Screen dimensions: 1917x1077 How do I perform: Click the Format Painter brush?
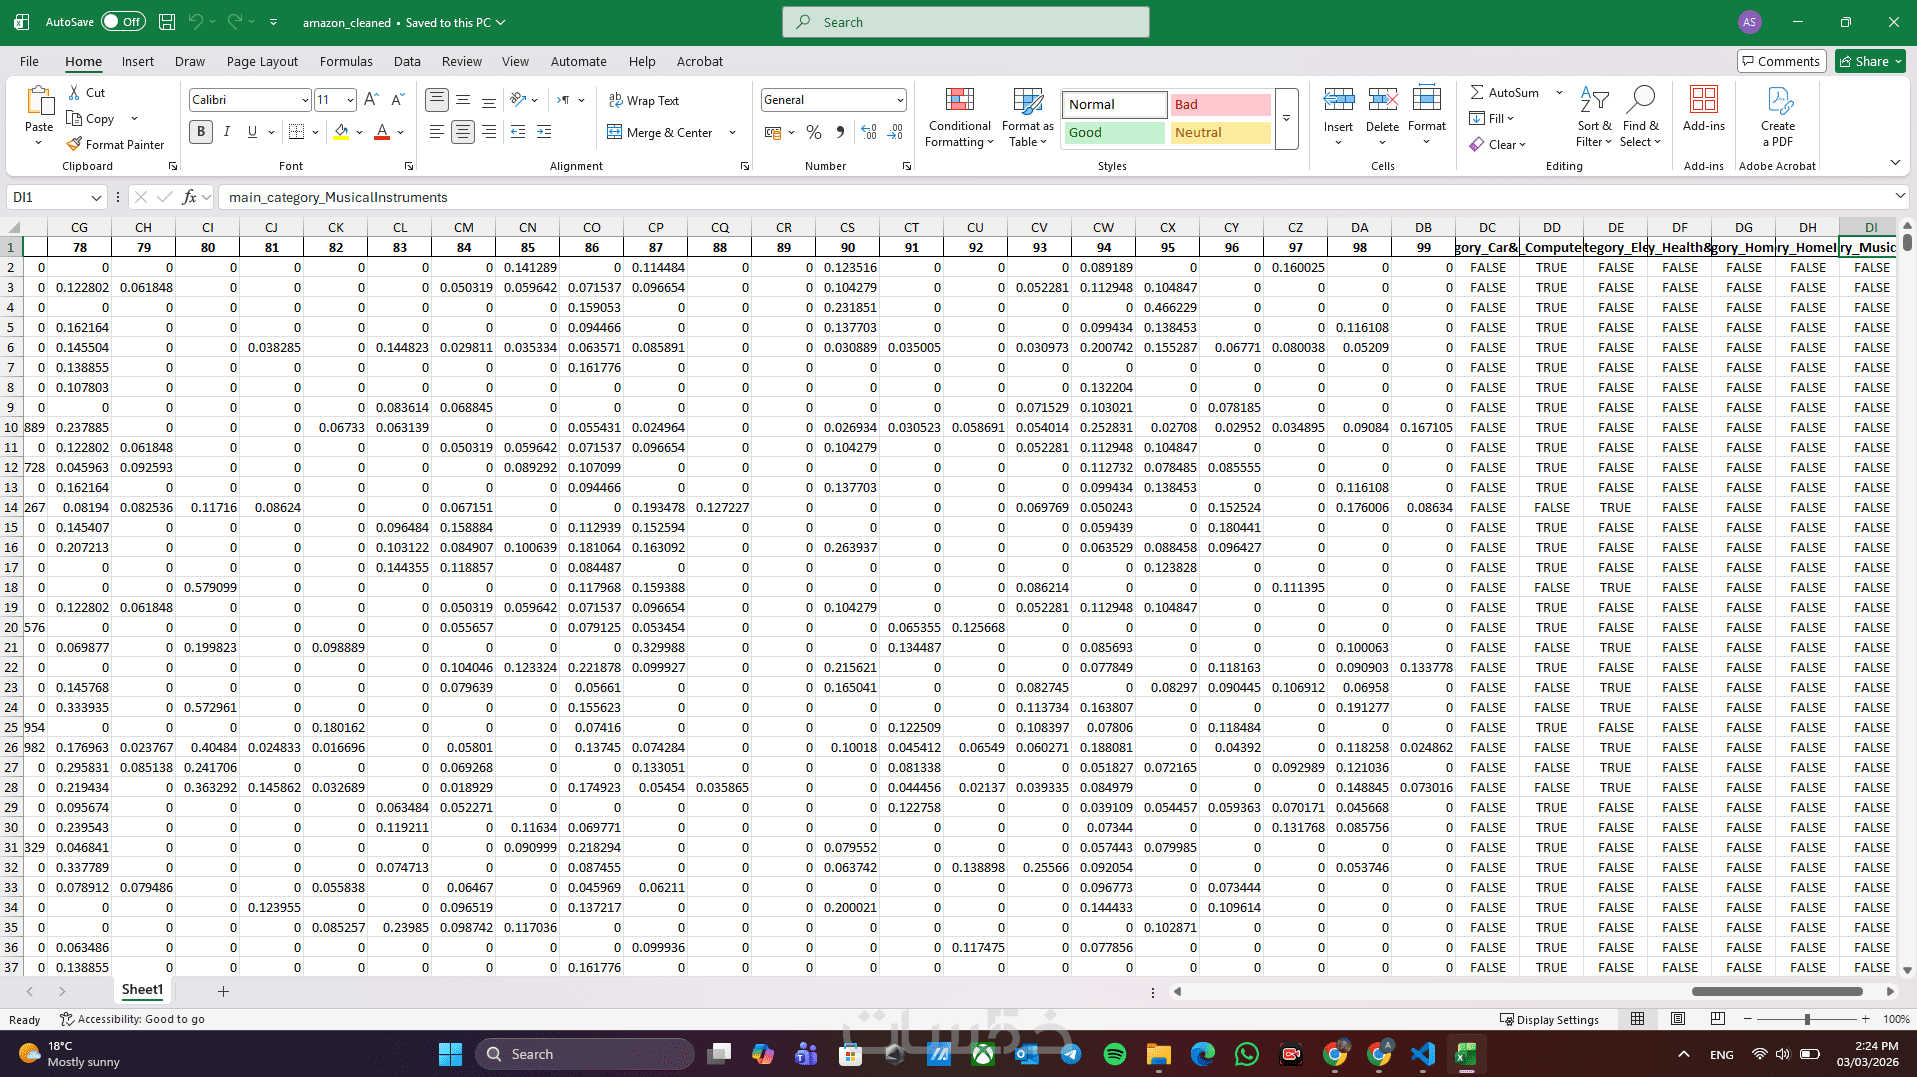tap(74, 144)
